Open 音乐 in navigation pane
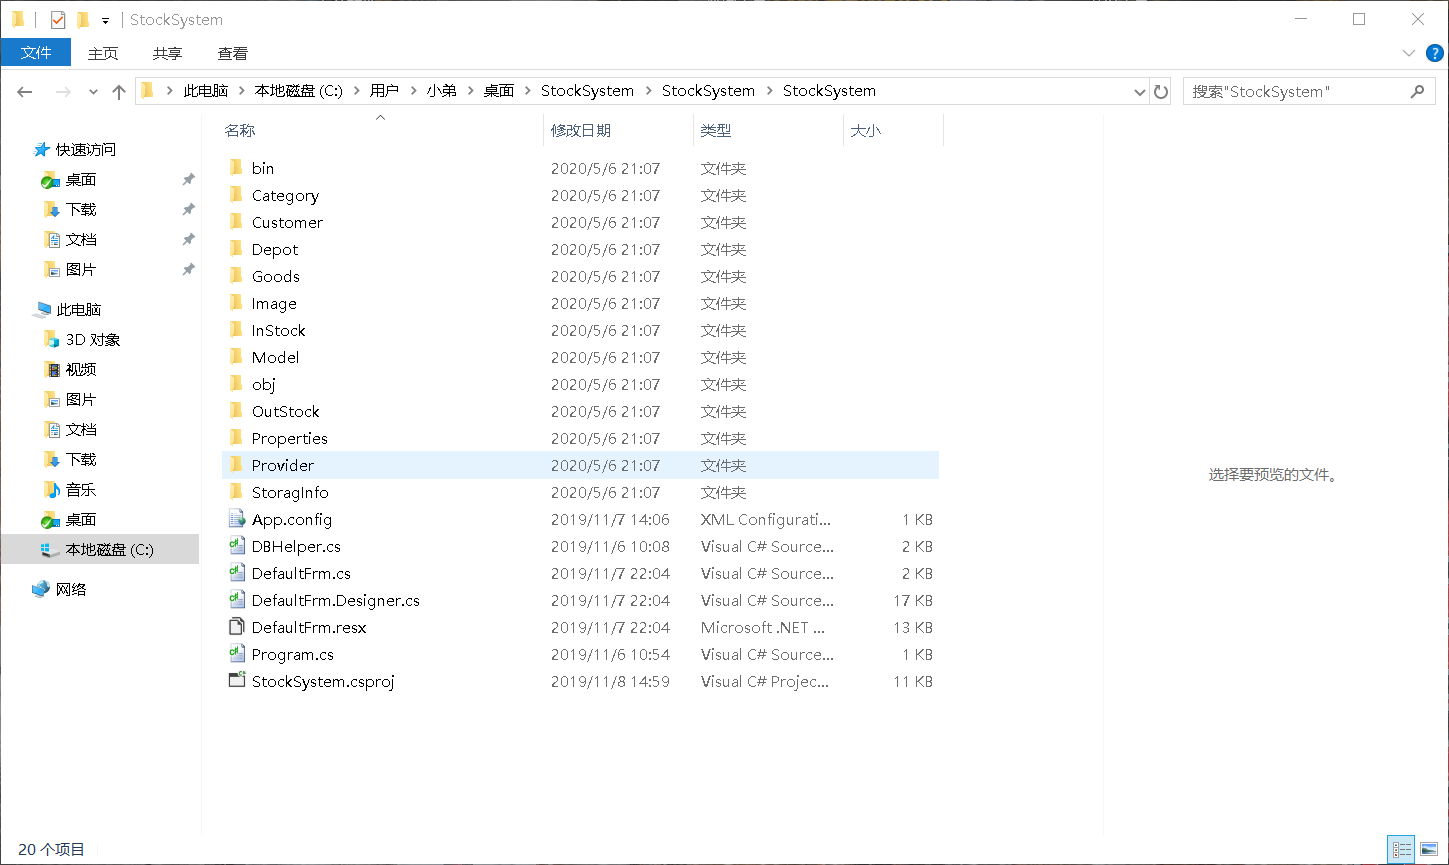1449x865 pixels. 81,489
